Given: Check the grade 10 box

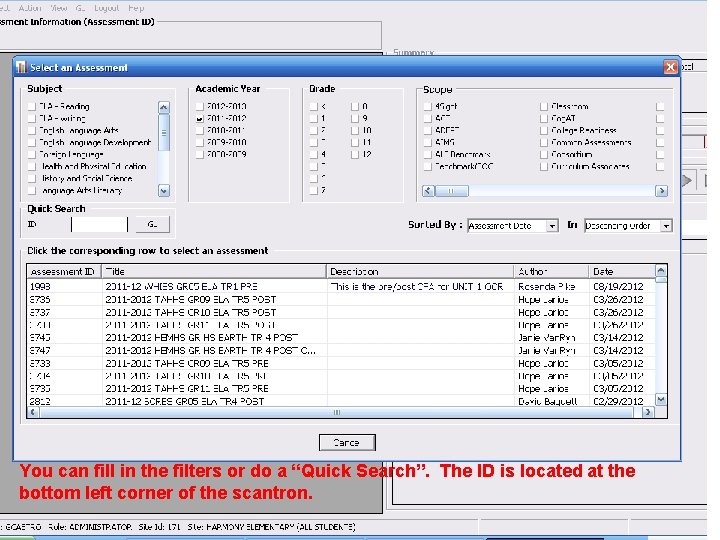Looking at the screenshot, I should click(355, 130).
